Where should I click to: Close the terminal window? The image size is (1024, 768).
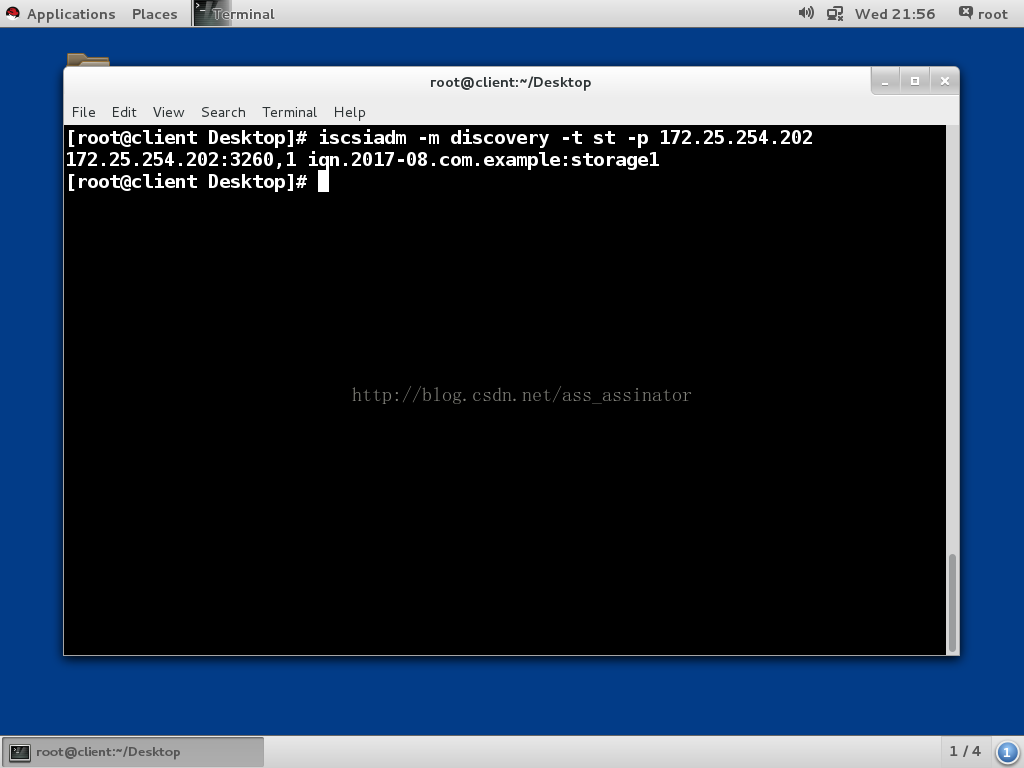tap(944, 82)
